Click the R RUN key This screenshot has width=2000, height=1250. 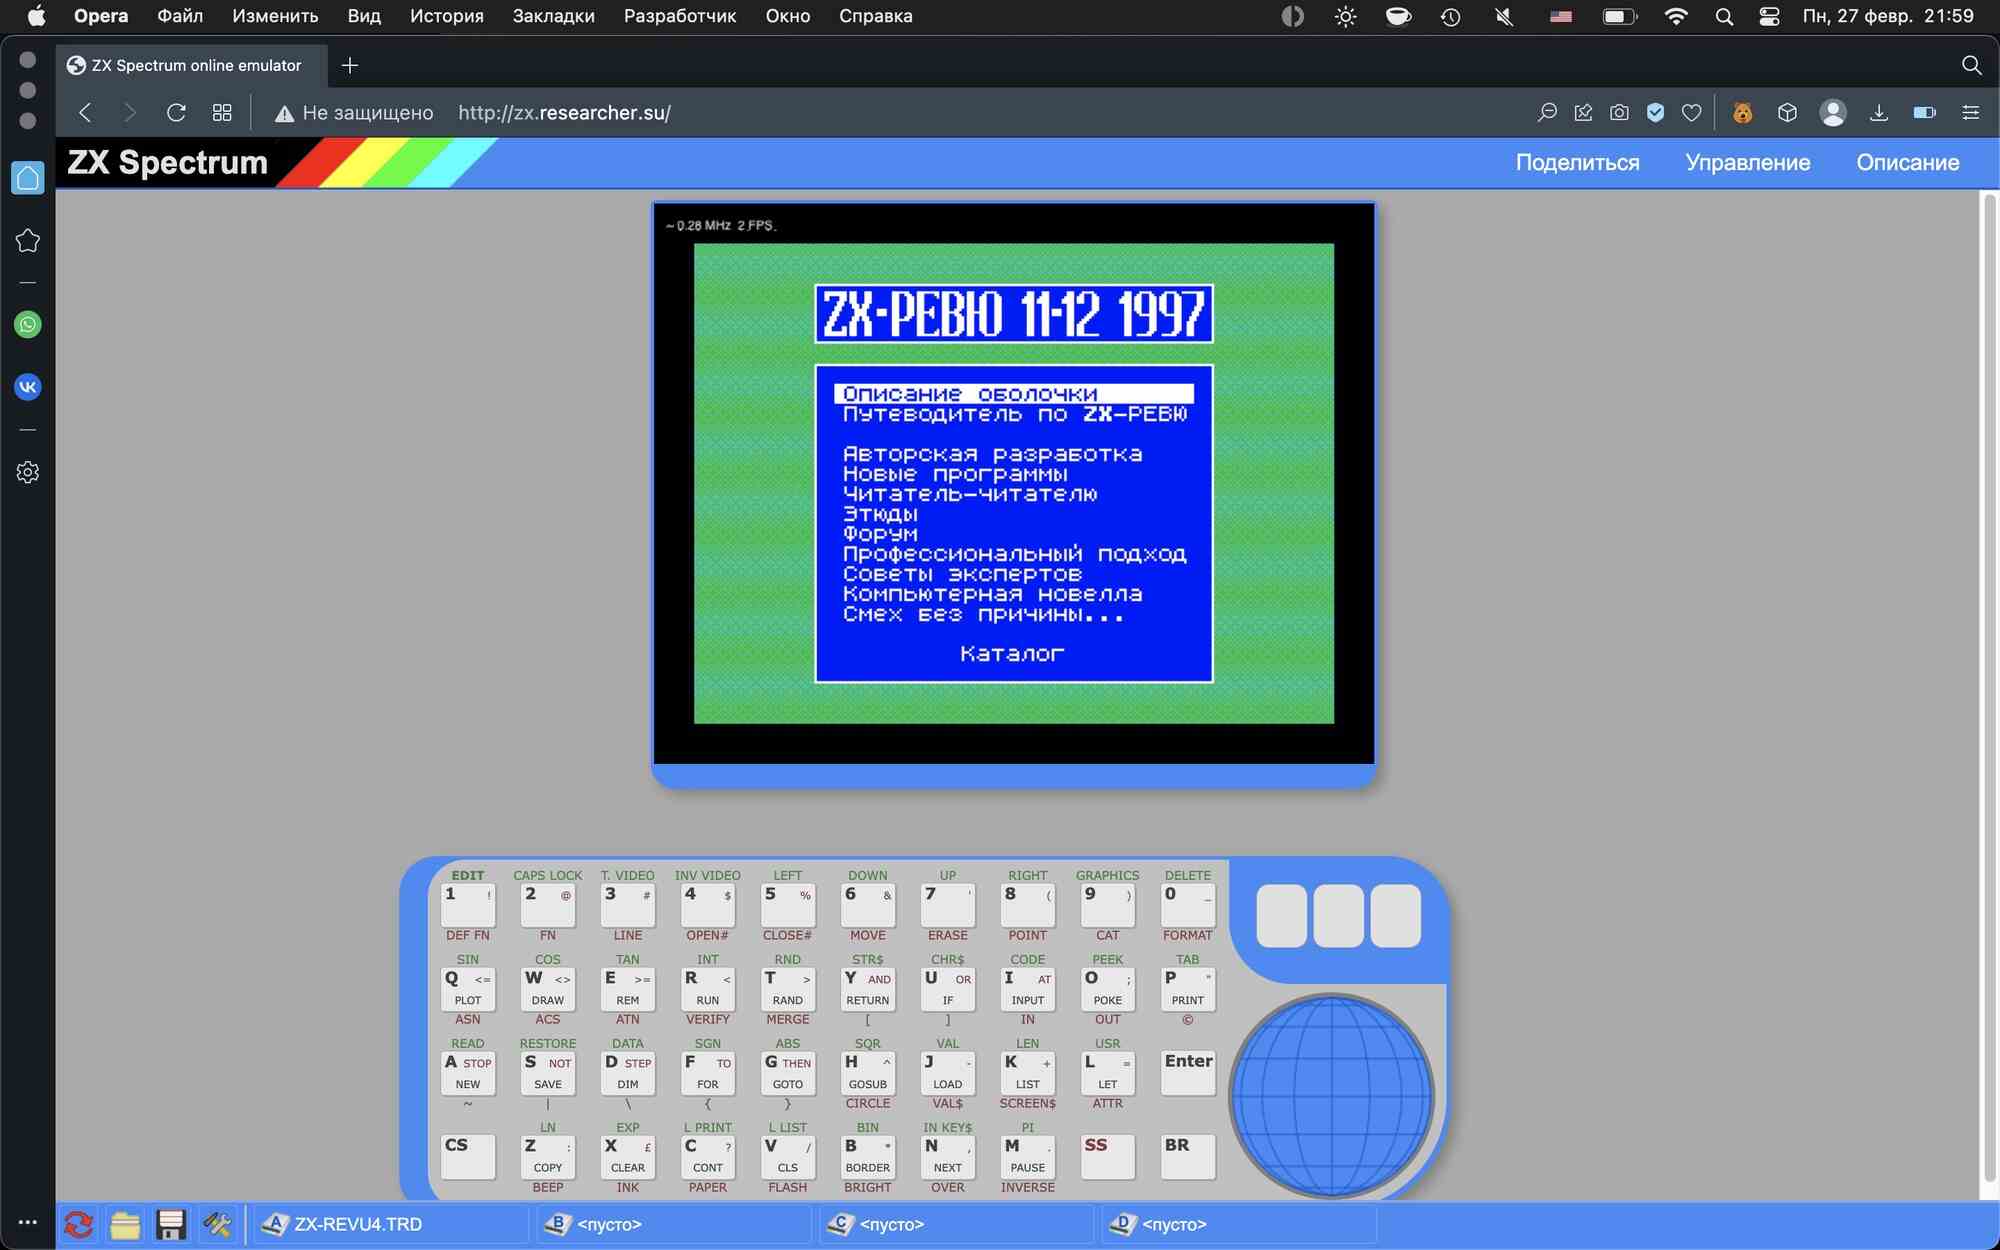point(707,988)
